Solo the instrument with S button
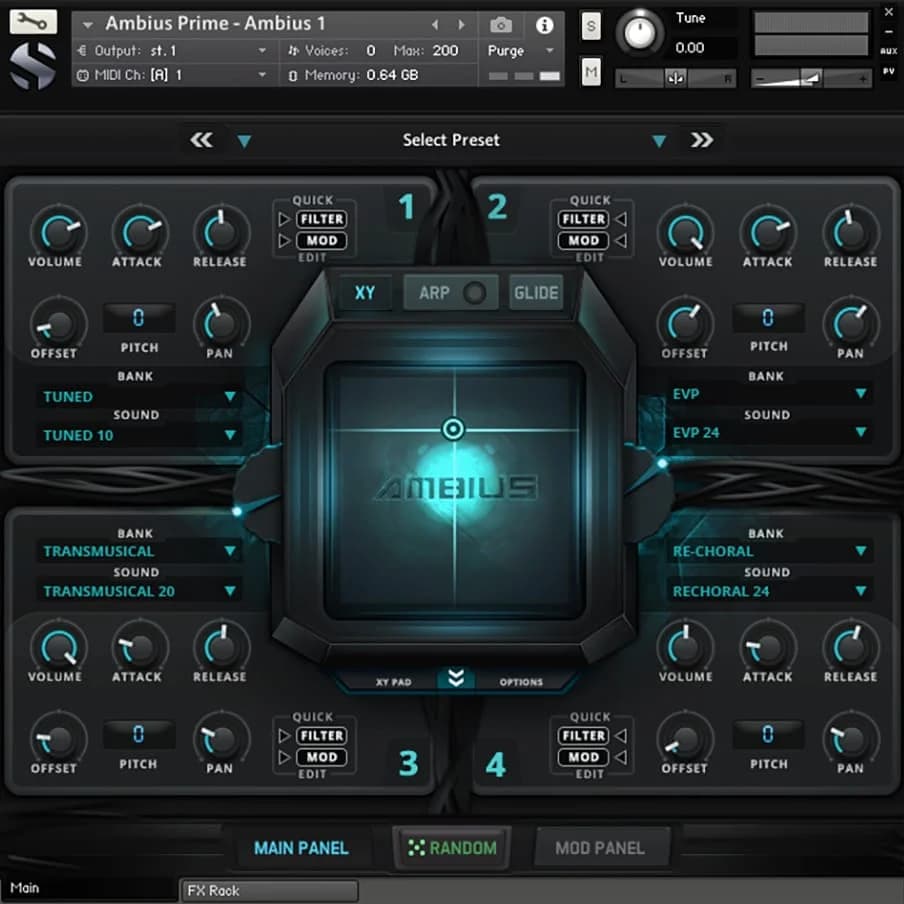Image resolution: width=904 pixels, height=904 pixels. [591, 28]
